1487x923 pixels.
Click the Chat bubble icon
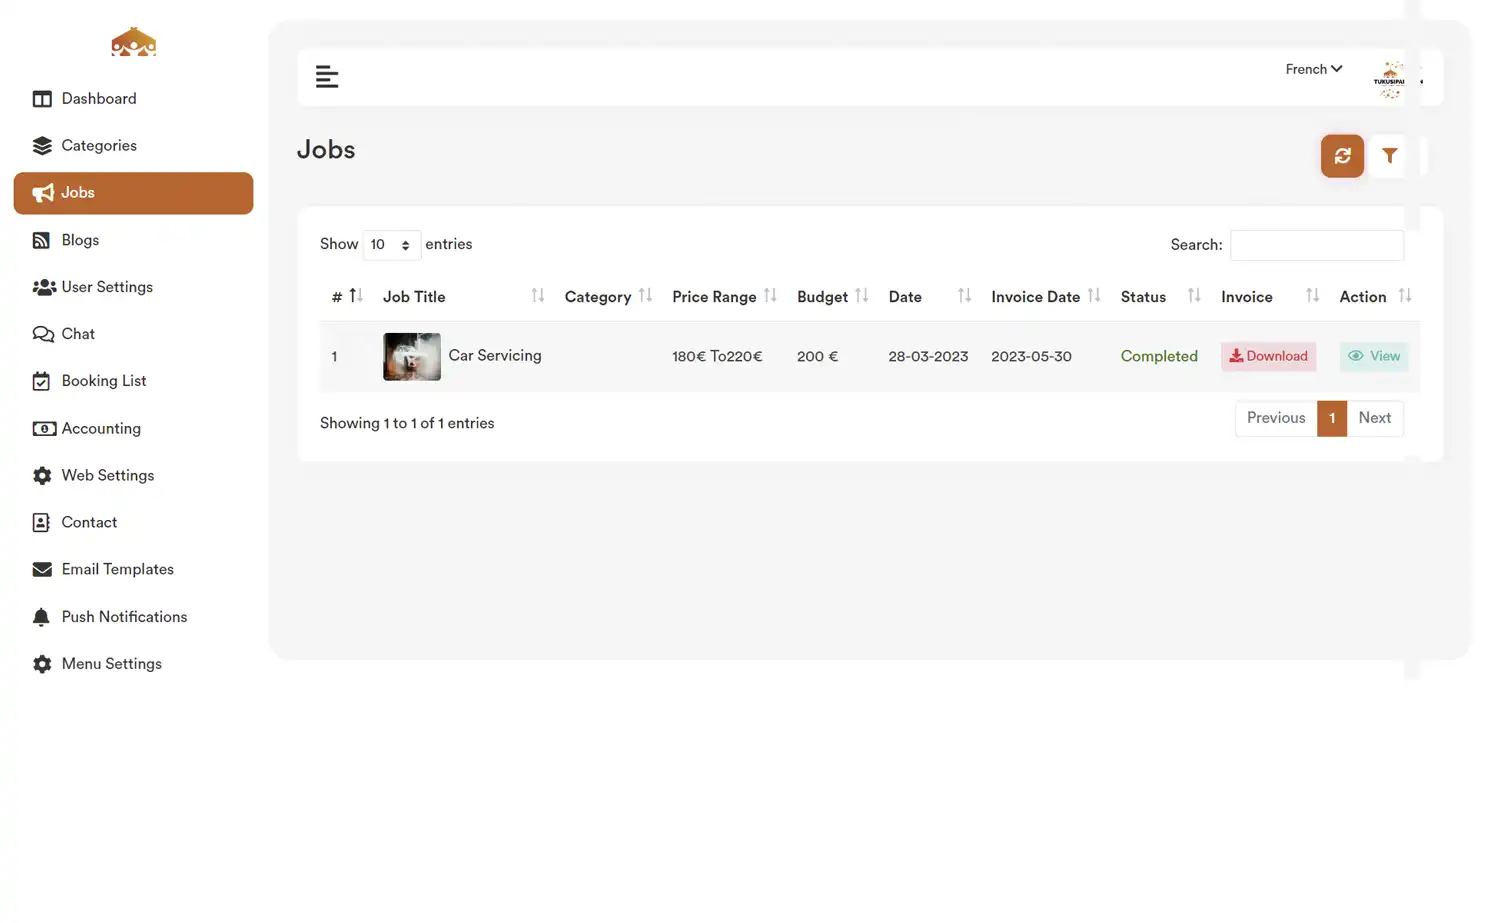tap(42, 333)
